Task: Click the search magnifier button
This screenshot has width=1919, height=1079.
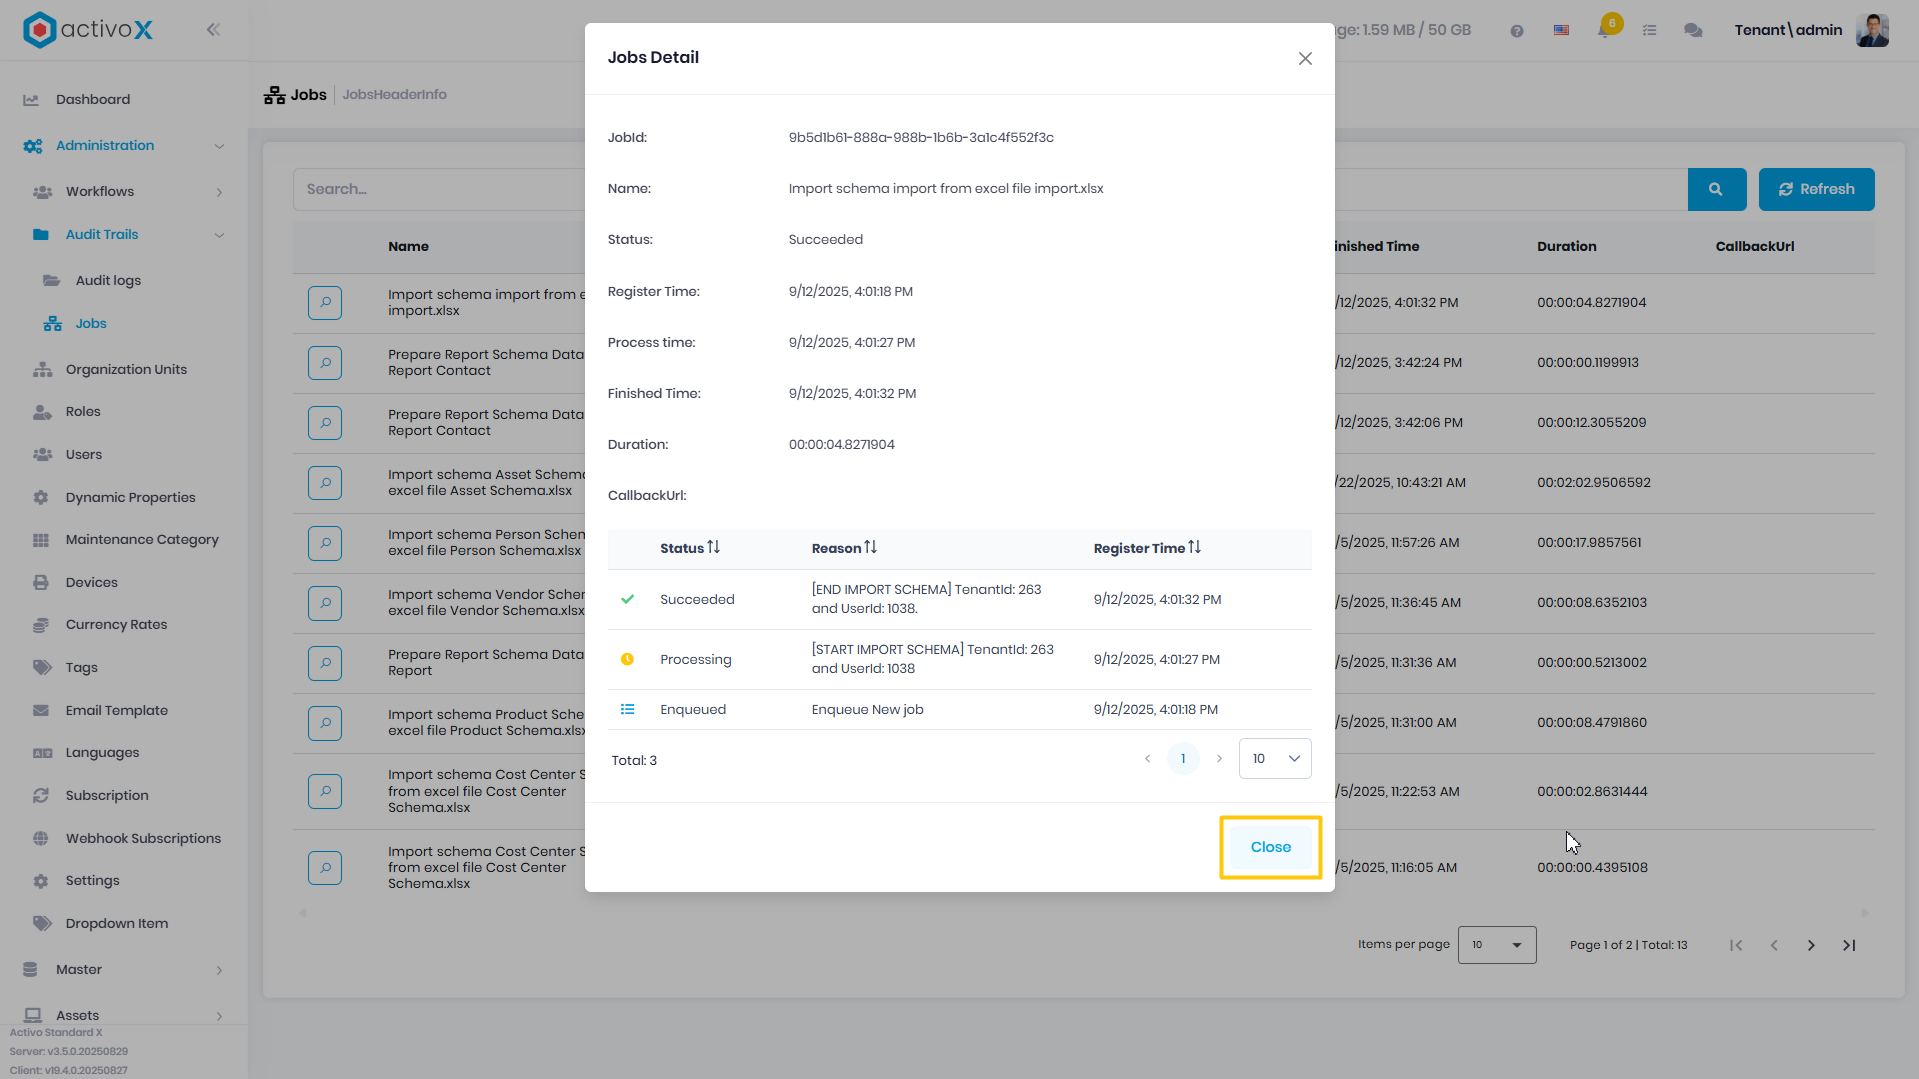Action: [x=1716, y=190]
